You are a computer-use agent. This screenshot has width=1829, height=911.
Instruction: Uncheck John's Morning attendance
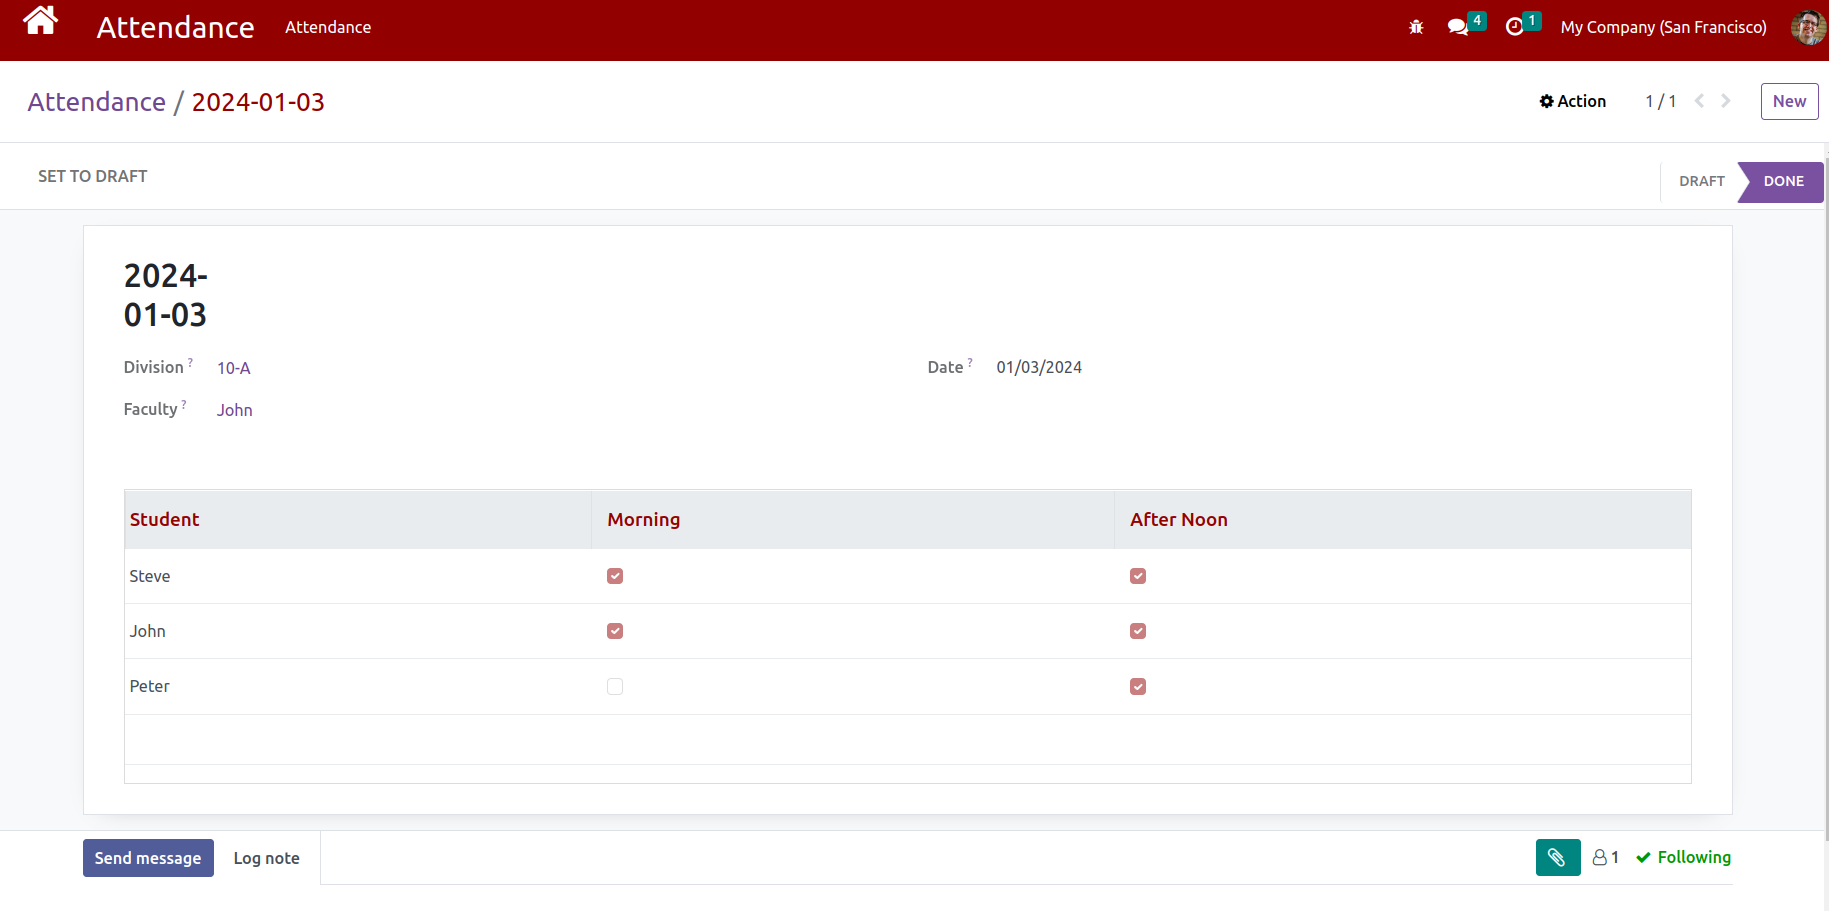click(x=614, y=631)
